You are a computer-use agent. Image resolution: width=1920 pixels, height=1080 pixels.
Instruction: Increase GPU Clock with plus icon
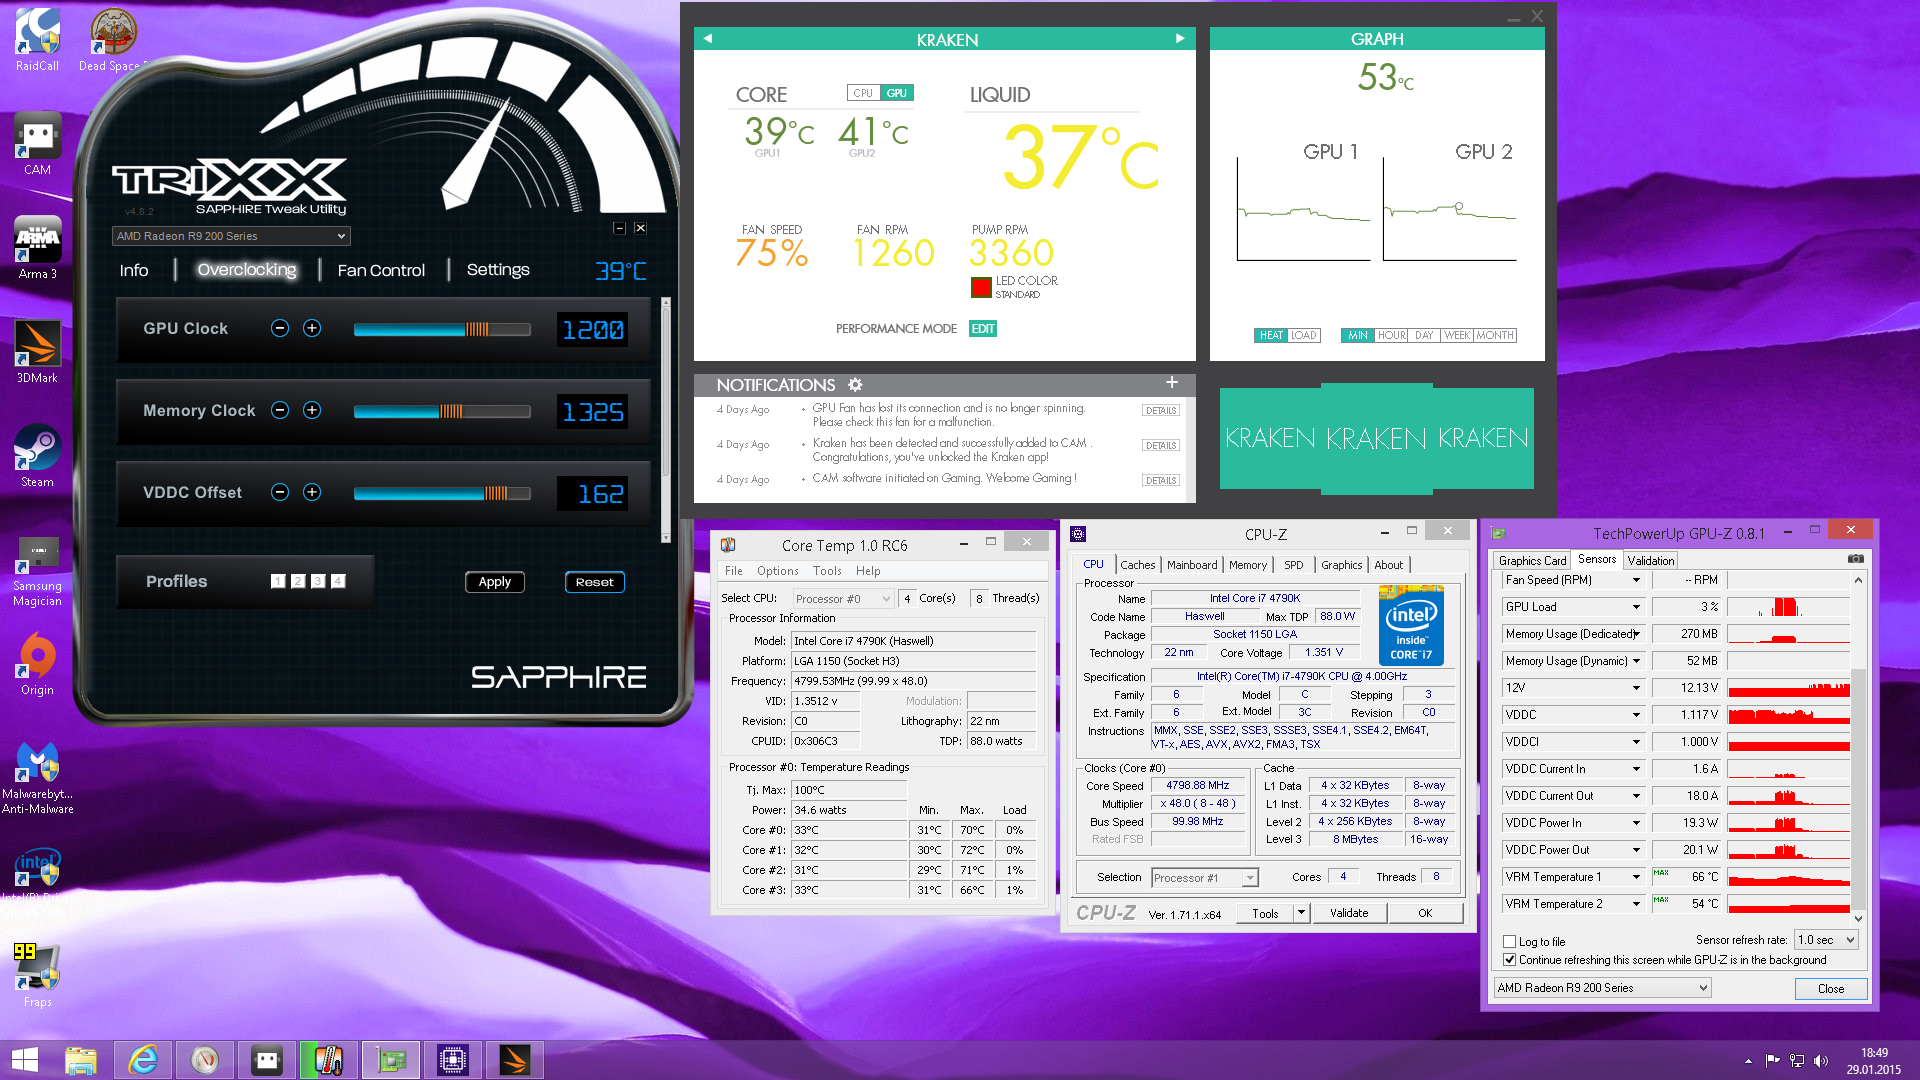point(312,328)
